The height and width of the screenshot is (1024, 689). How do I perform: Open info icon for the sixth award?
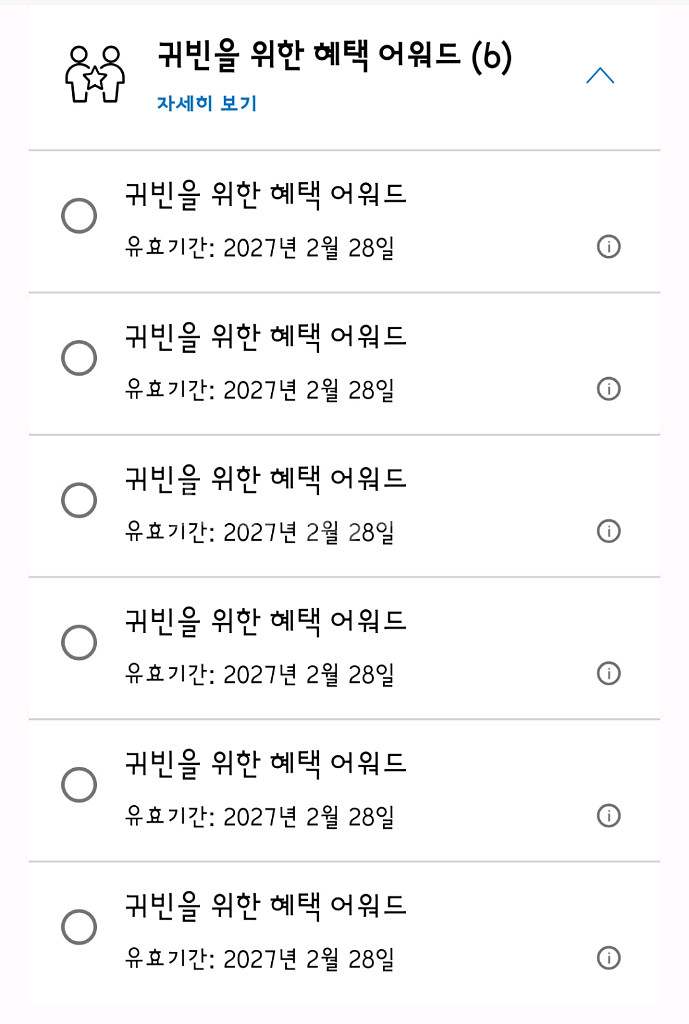608,958
